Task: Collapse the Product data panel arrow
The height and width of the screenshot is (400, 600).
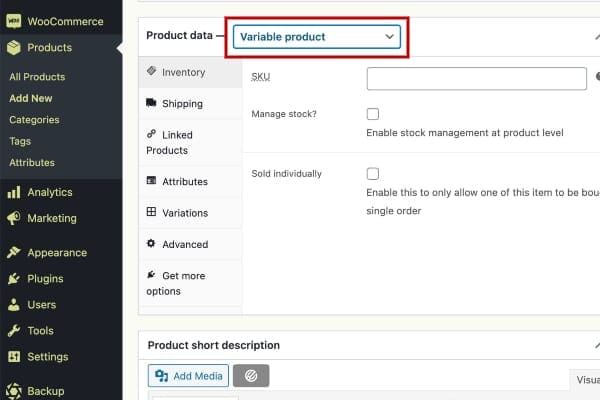Action: coord(596,36)
